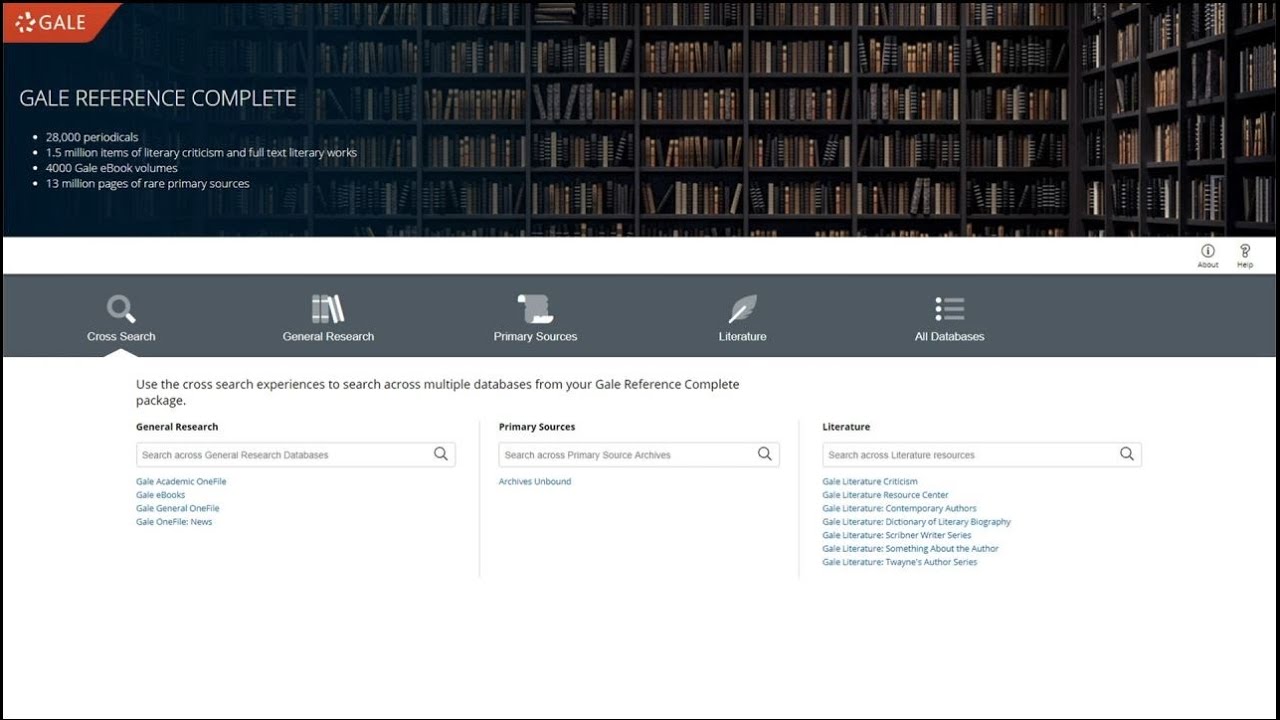Click the cross search instructions paragraph
Screen dimensions: 1280x720
pos(438,392)
